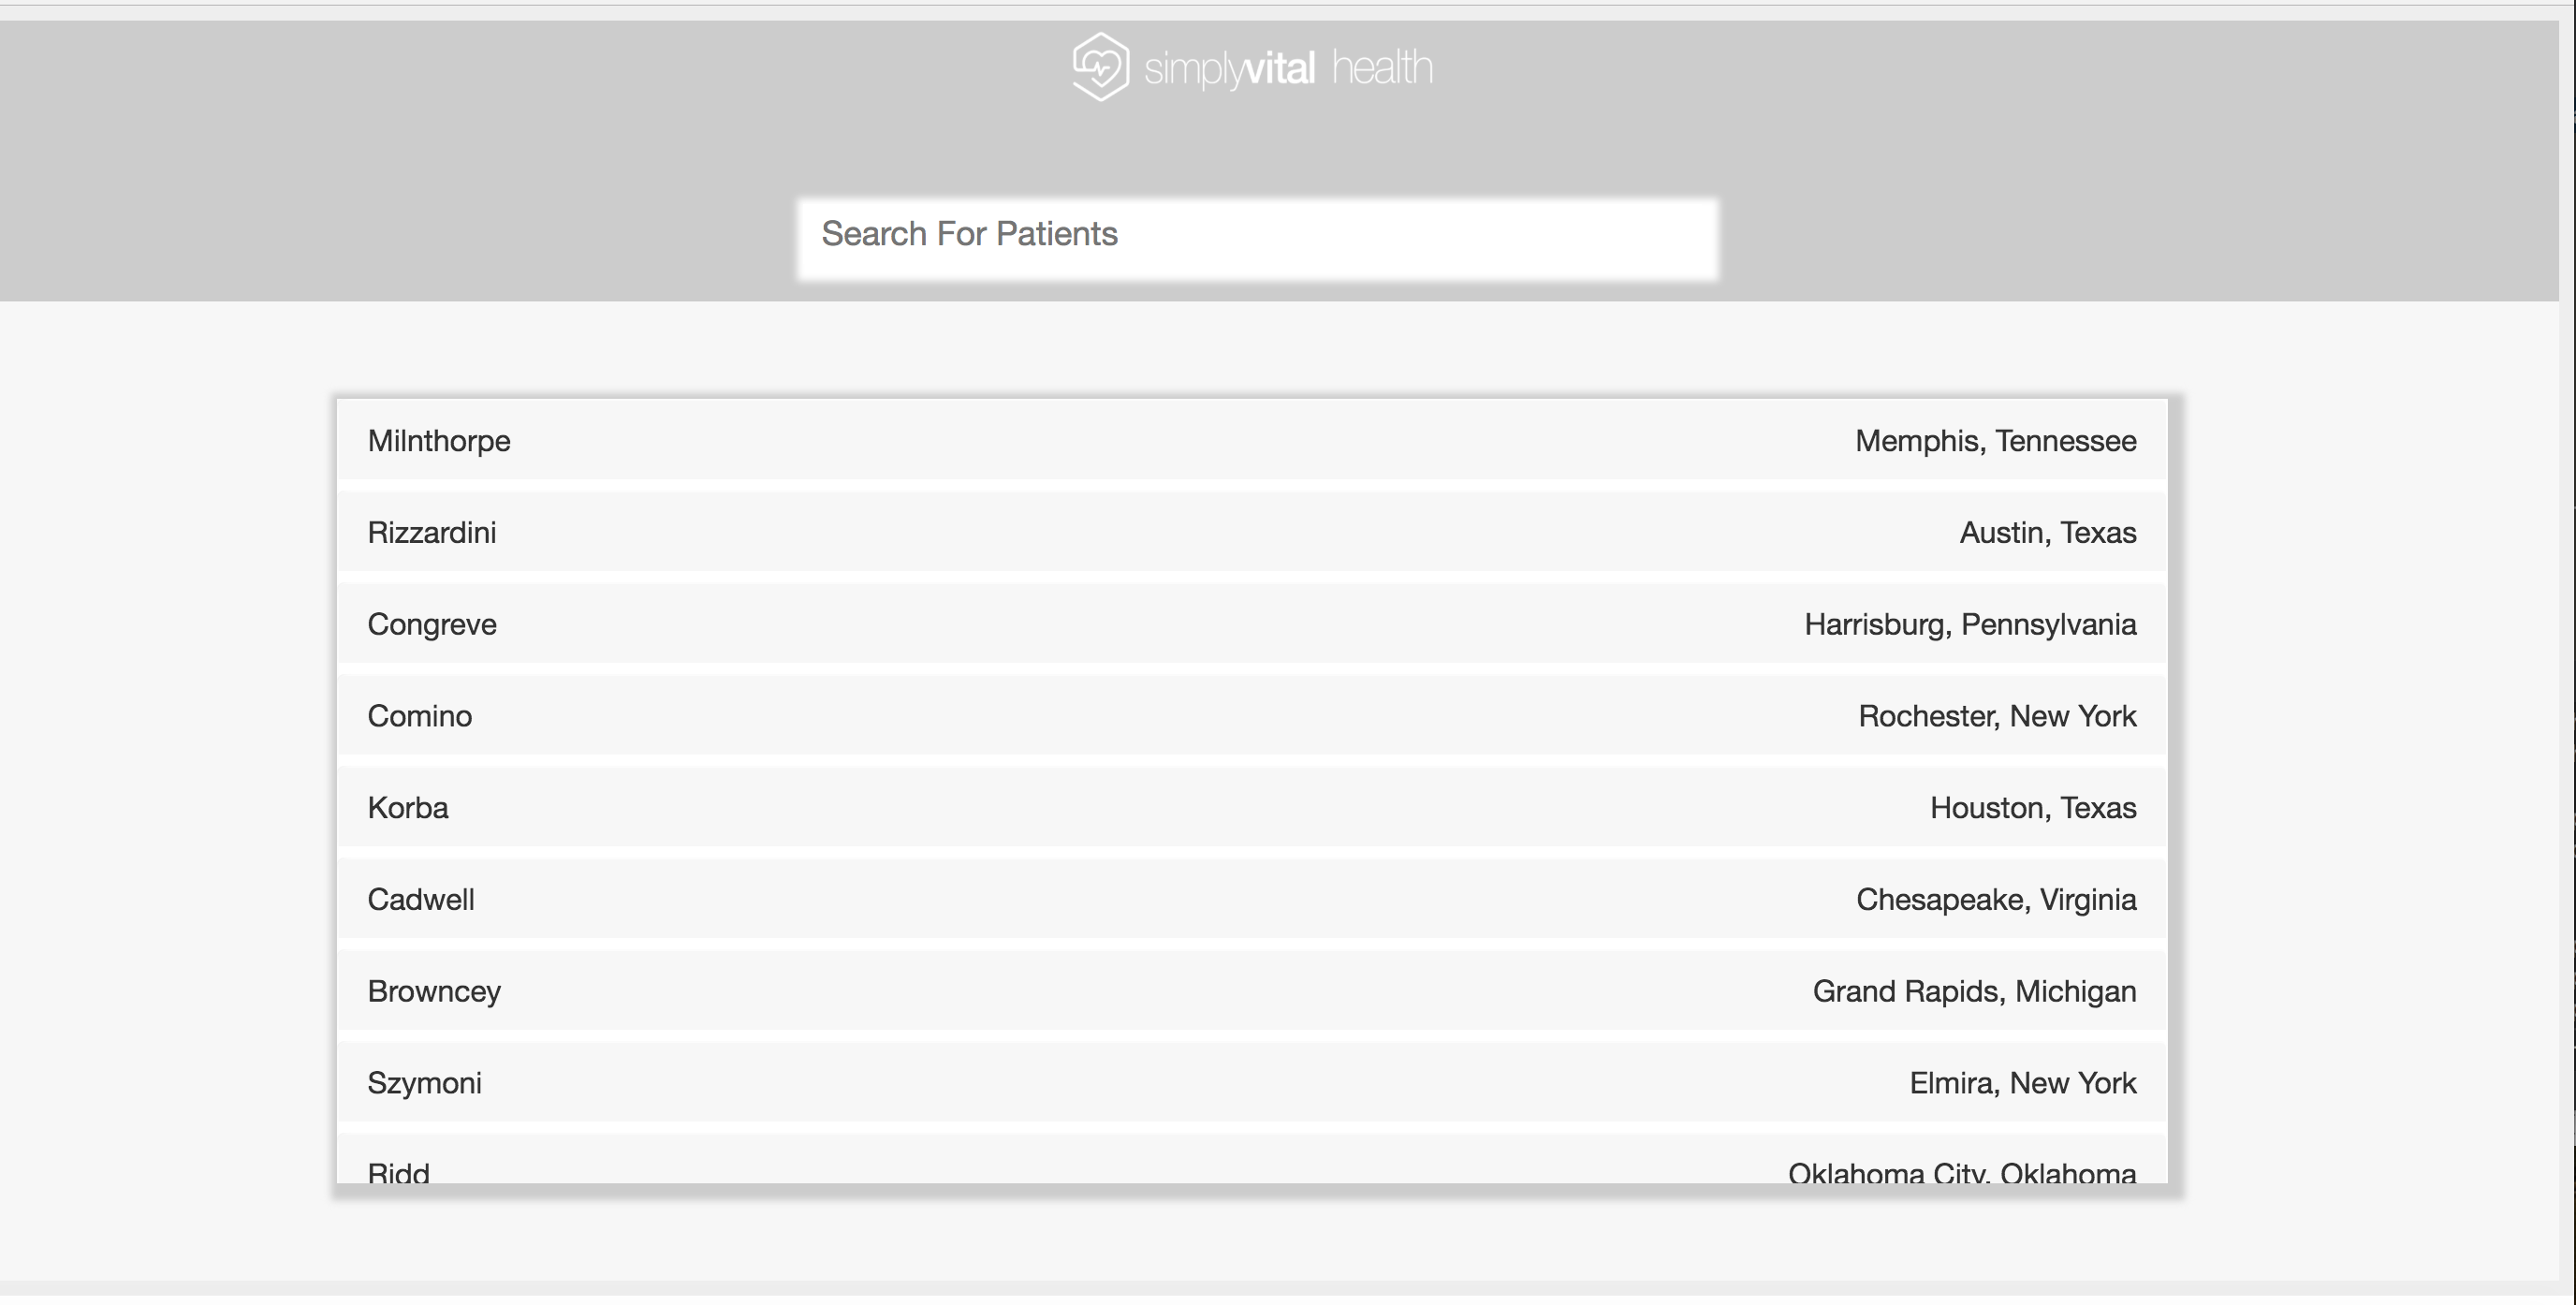Click 'Memphis, Tennessee' location text

pos(1995,440)
